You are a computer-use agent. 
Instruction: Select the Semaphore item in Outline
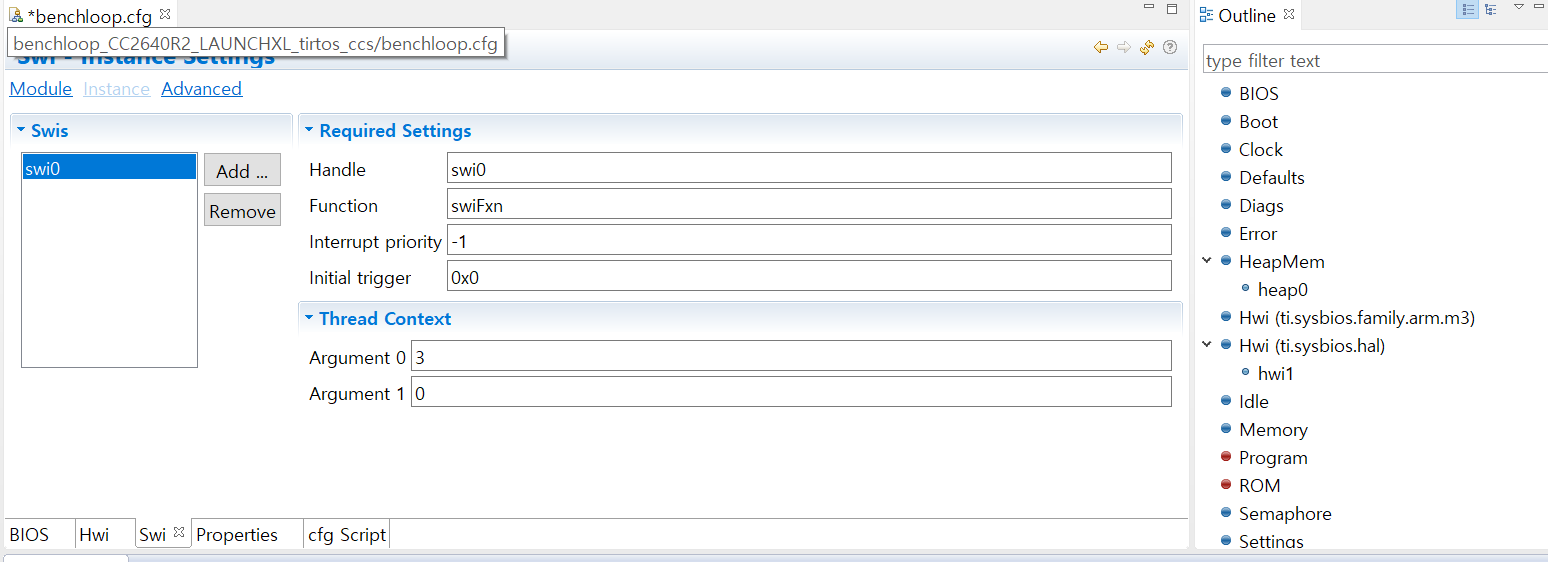[1284, 513]
